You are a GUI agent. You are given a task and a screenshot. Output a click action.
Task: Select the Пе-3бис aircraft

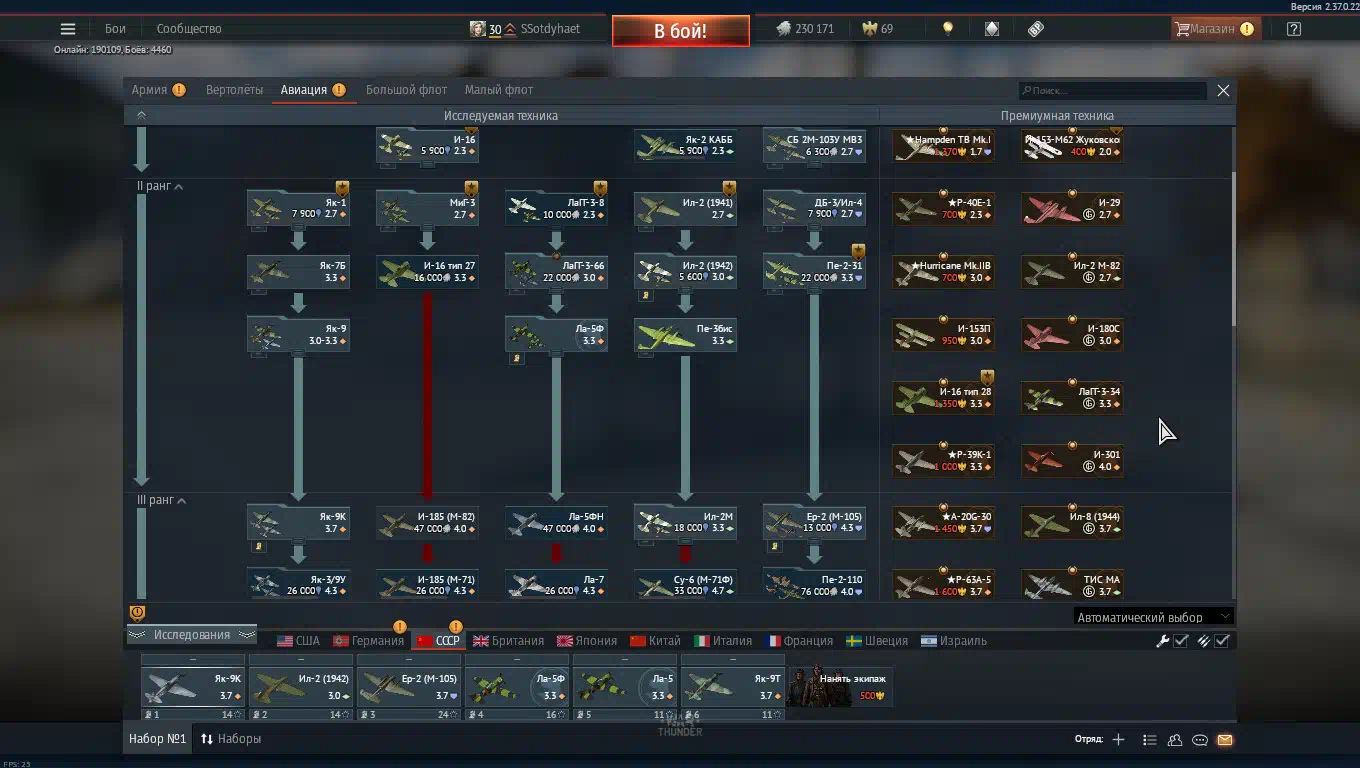pyautogui.click(x=685, y=334)
